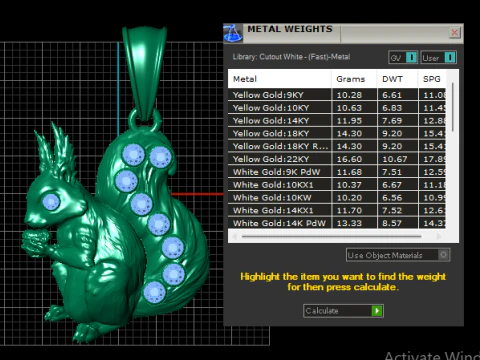Select the Yellow Gold:14KY row
This screenshot has width=480, height=360.
point(337,120)
